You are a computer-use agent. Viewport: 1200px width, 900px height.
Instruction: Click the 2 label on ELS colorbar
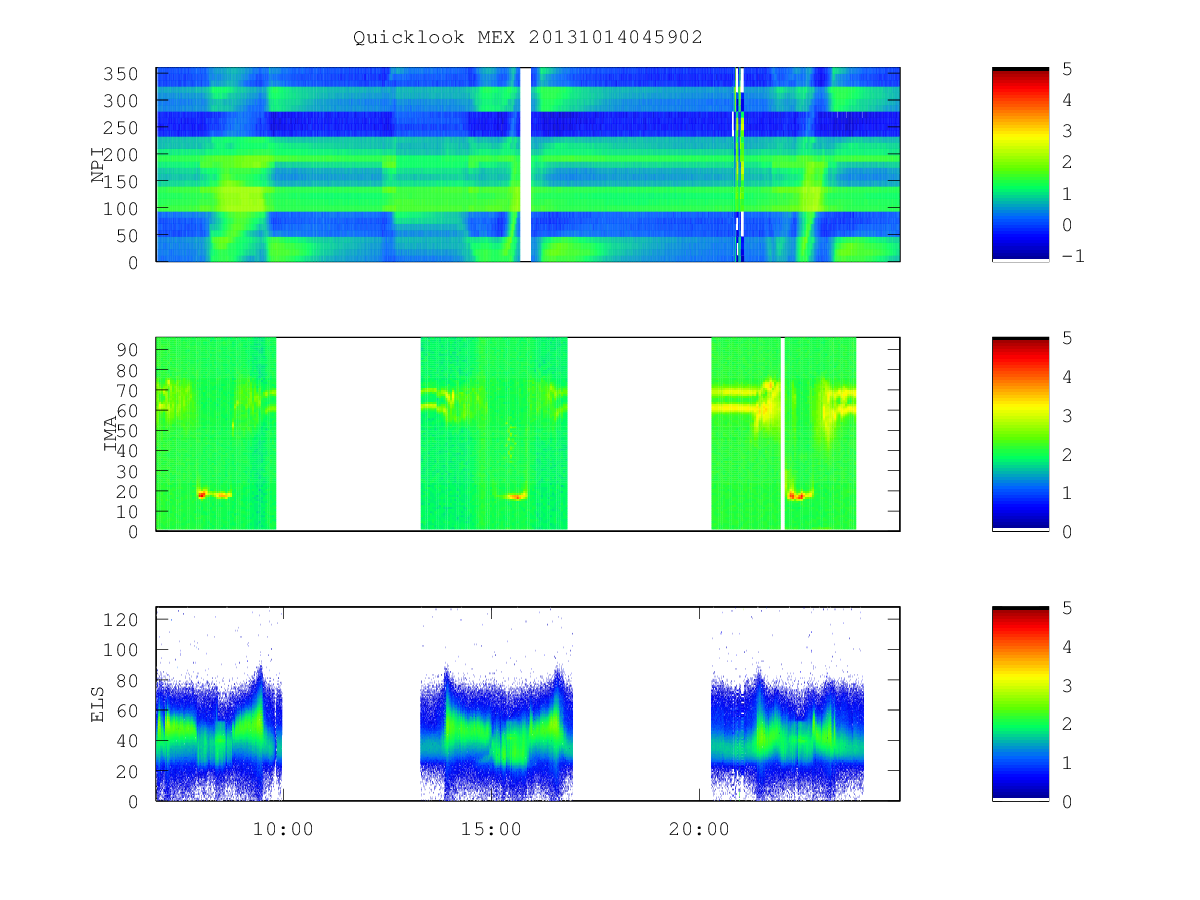1068,724
